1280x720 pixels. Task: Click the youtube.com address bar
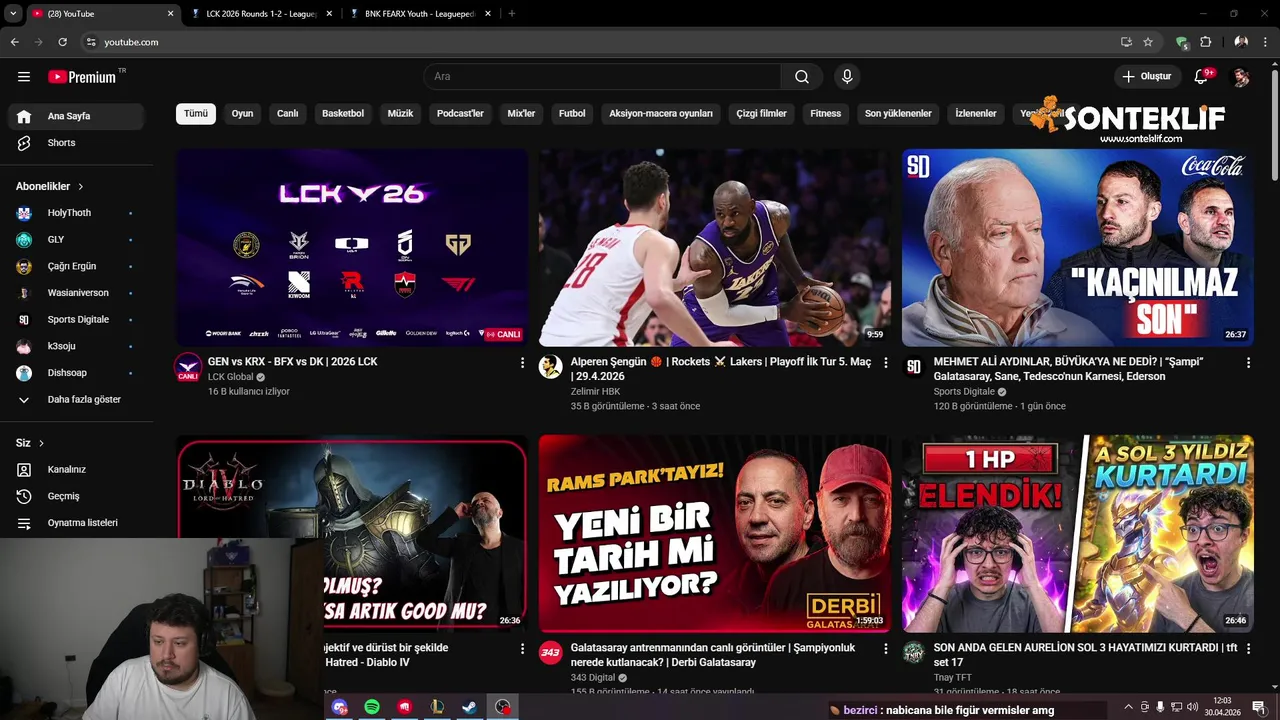tap(600, 42)
